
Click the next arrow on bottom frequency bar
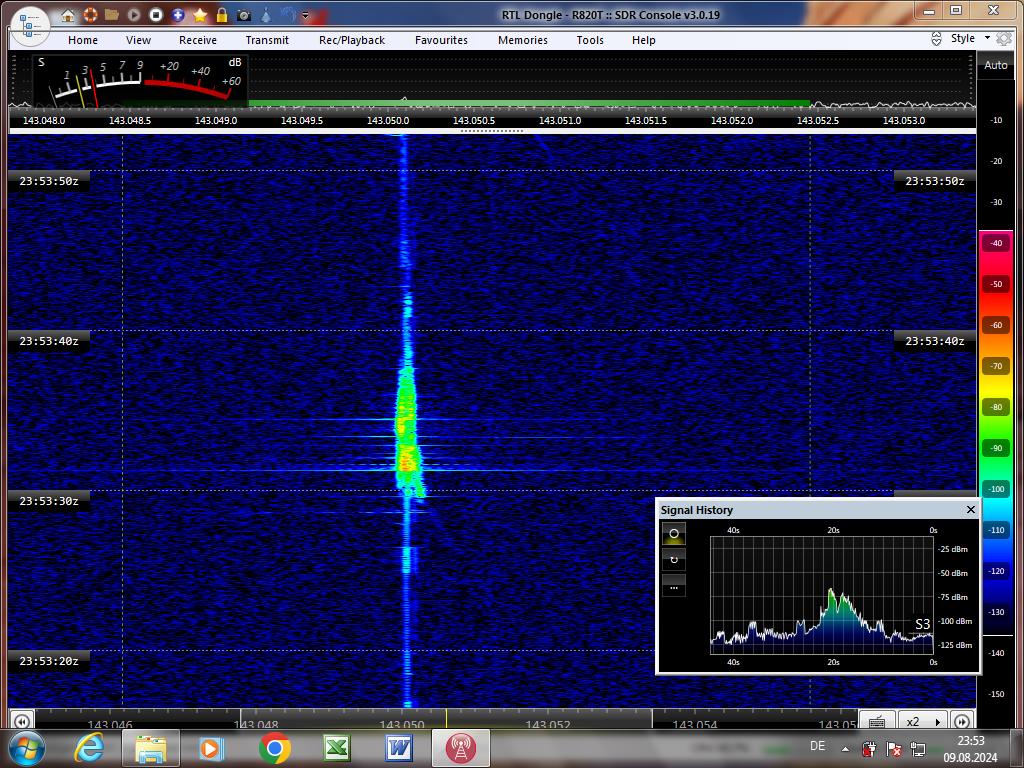click(963, 721)
